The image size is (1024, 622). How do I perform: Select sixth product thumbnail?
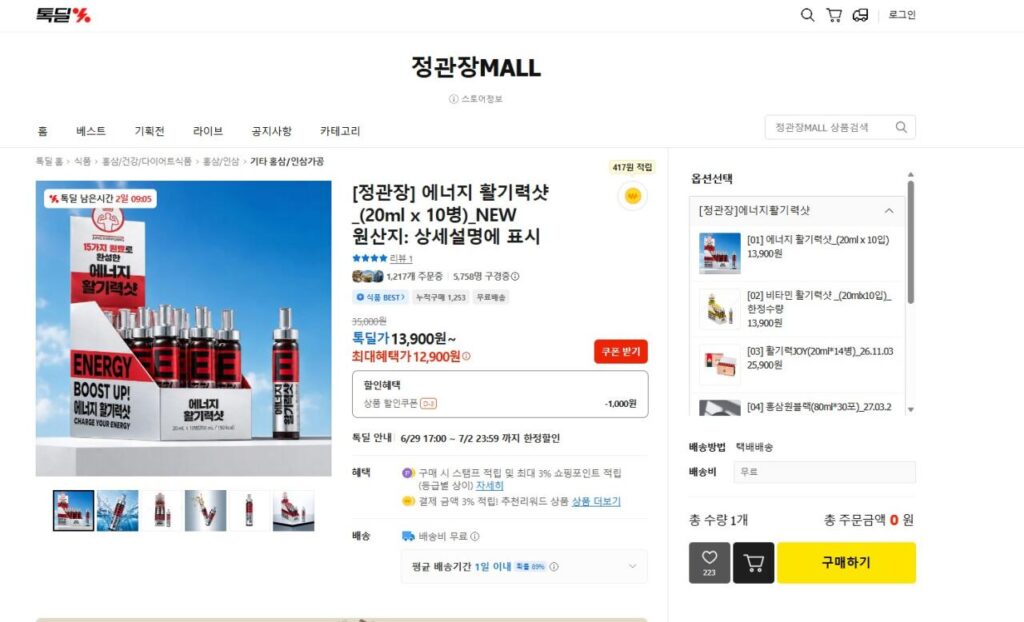click(293, 510)
